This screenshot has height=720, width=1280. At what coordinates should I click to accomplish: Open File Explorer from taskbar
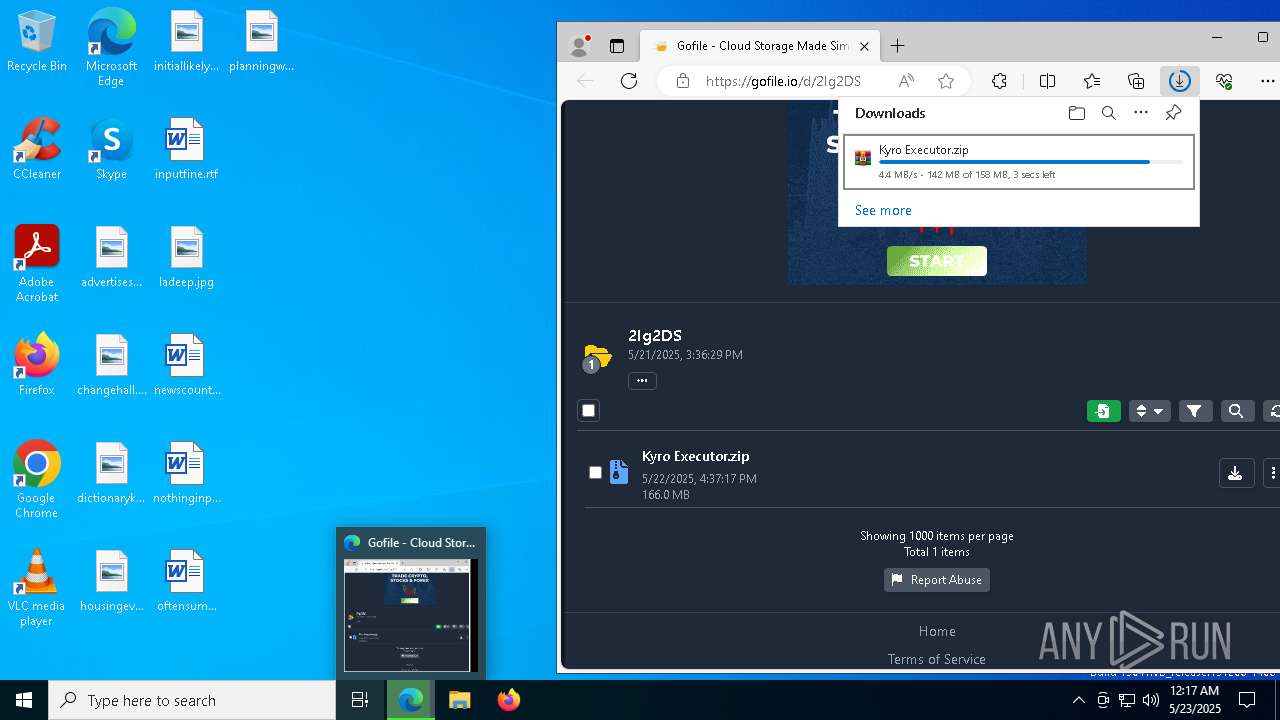459,700
